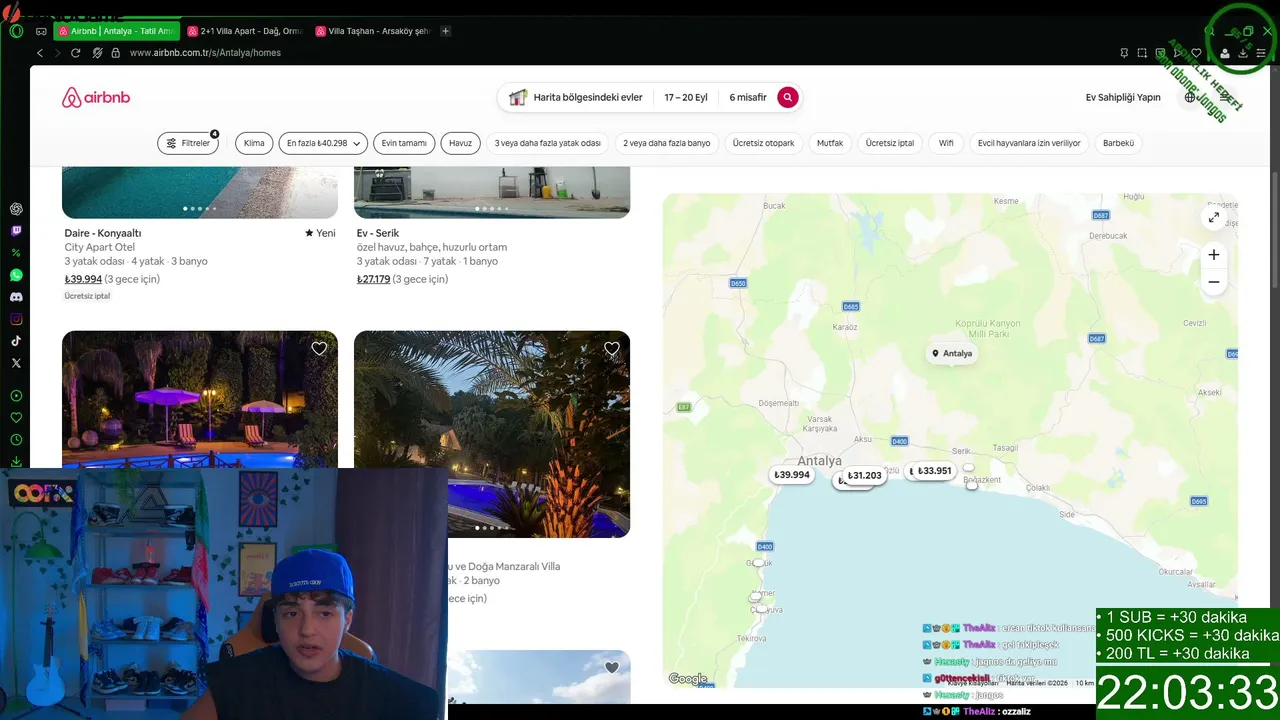Toggle the Barbekü filter chip

coord(1118,143)
